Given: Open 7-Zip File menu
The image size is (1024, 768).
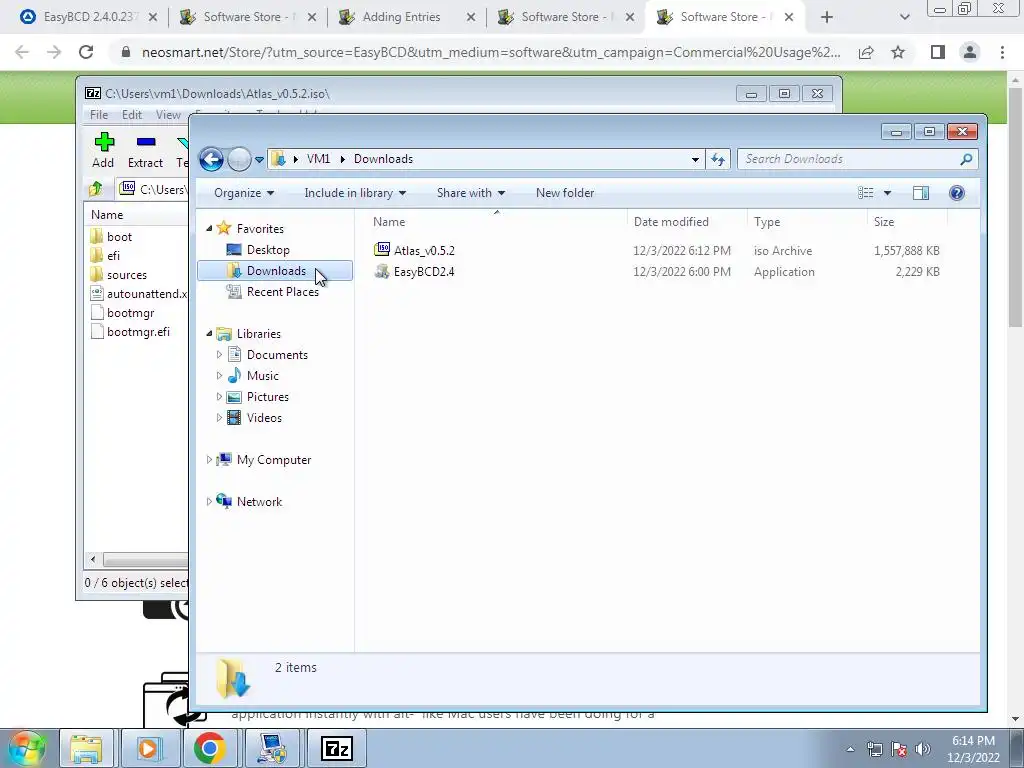Looking at the screenshot, I should pos(99,115).
